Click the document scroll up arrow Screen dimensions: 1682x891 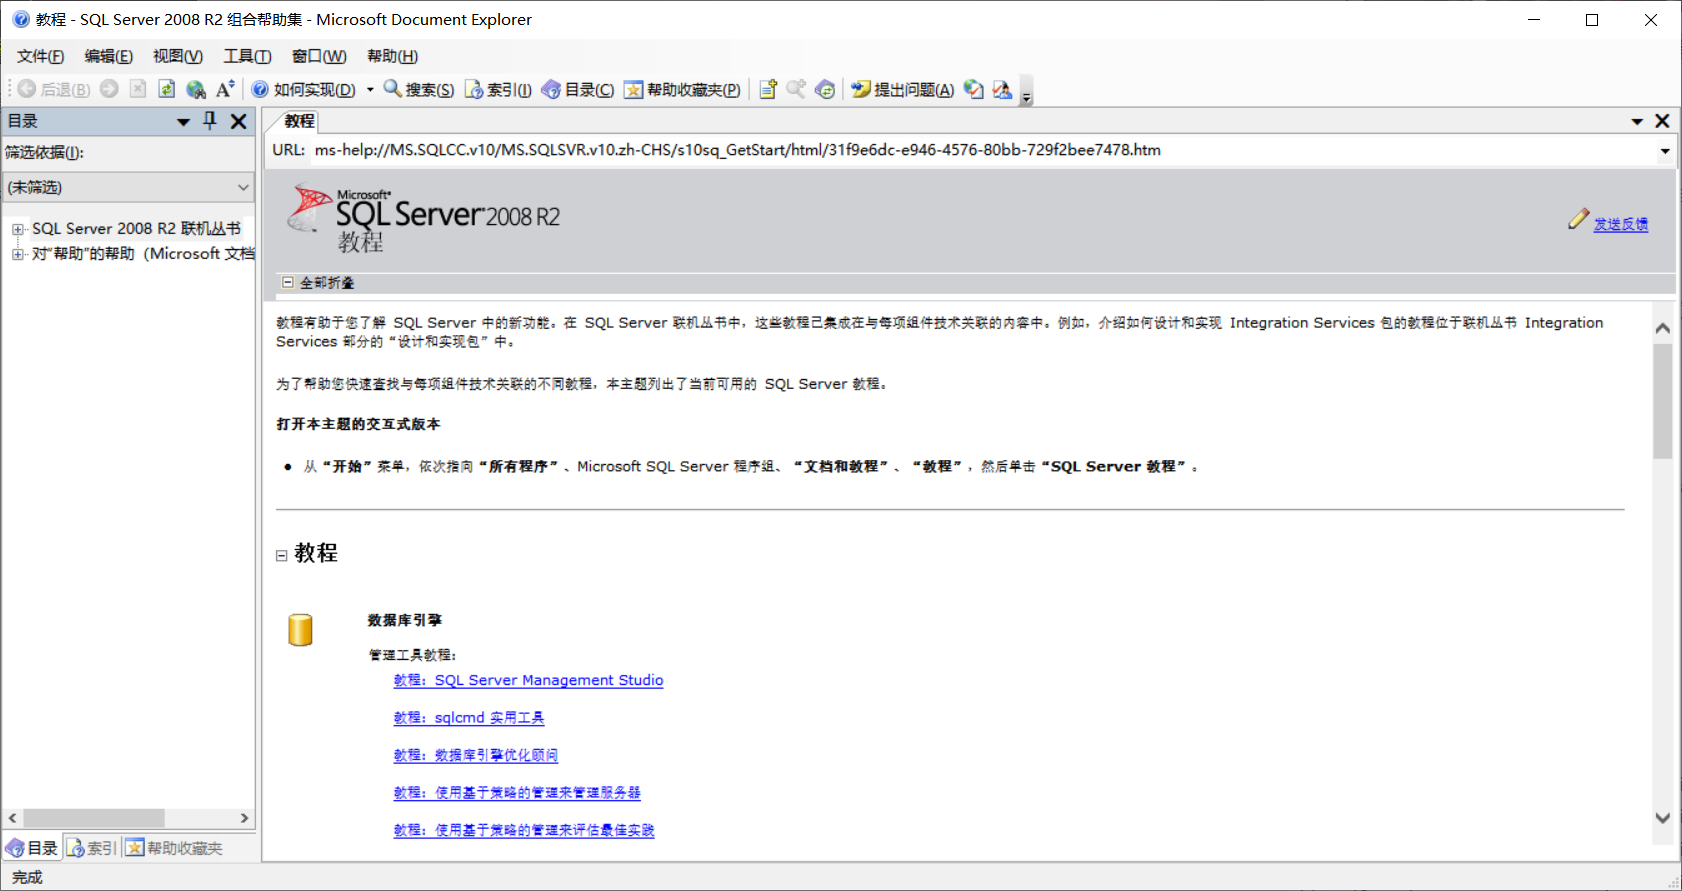pyautogui.click(x=1662, y=328)
